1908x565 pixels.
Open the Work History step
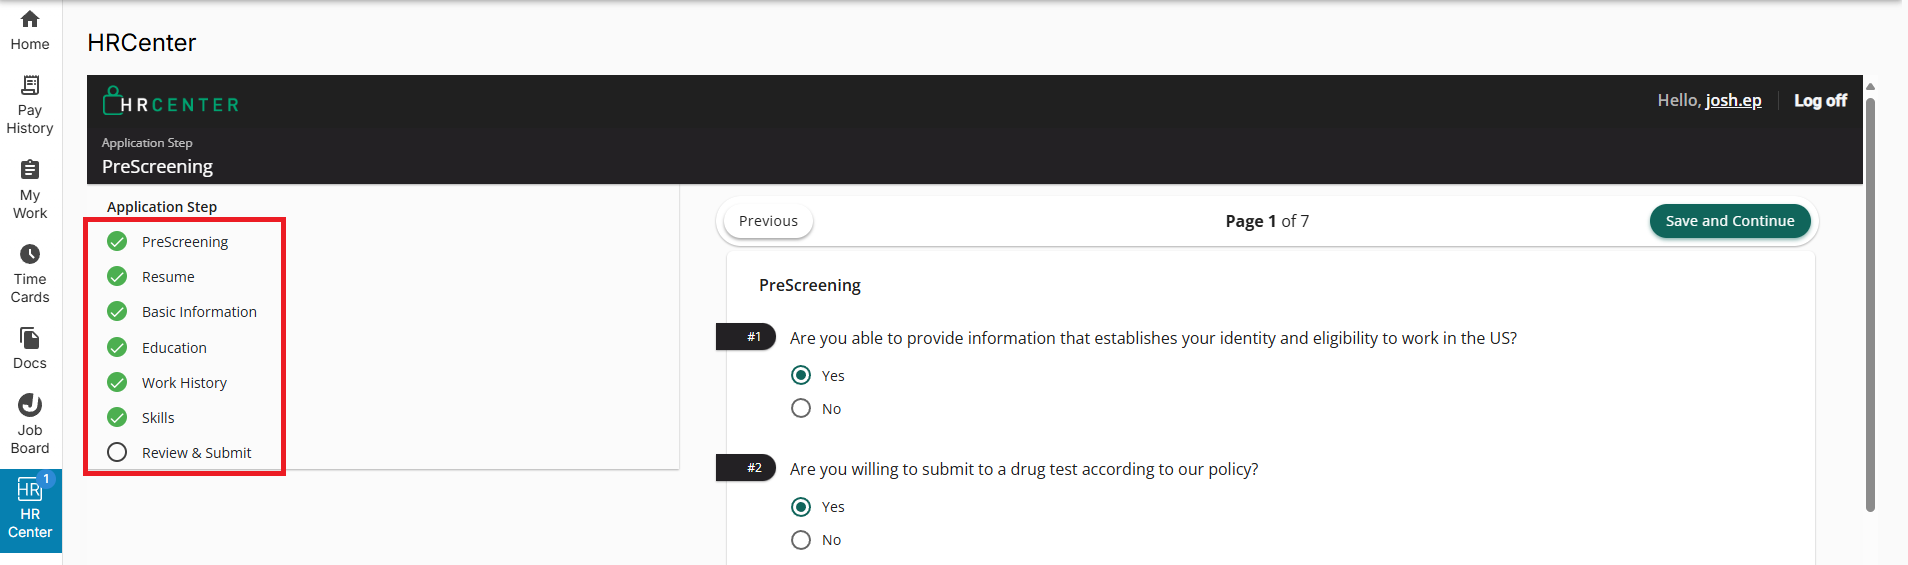tap(184, 383)
